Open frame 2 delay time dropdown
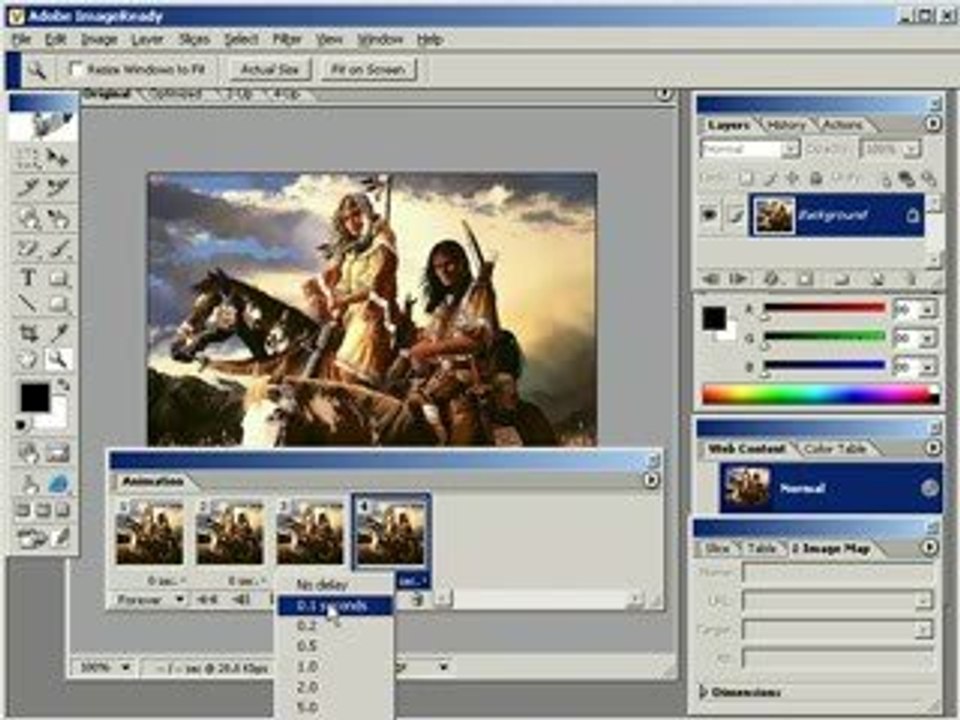Viewport: 960px width, 720px height. tap(247, 580)
